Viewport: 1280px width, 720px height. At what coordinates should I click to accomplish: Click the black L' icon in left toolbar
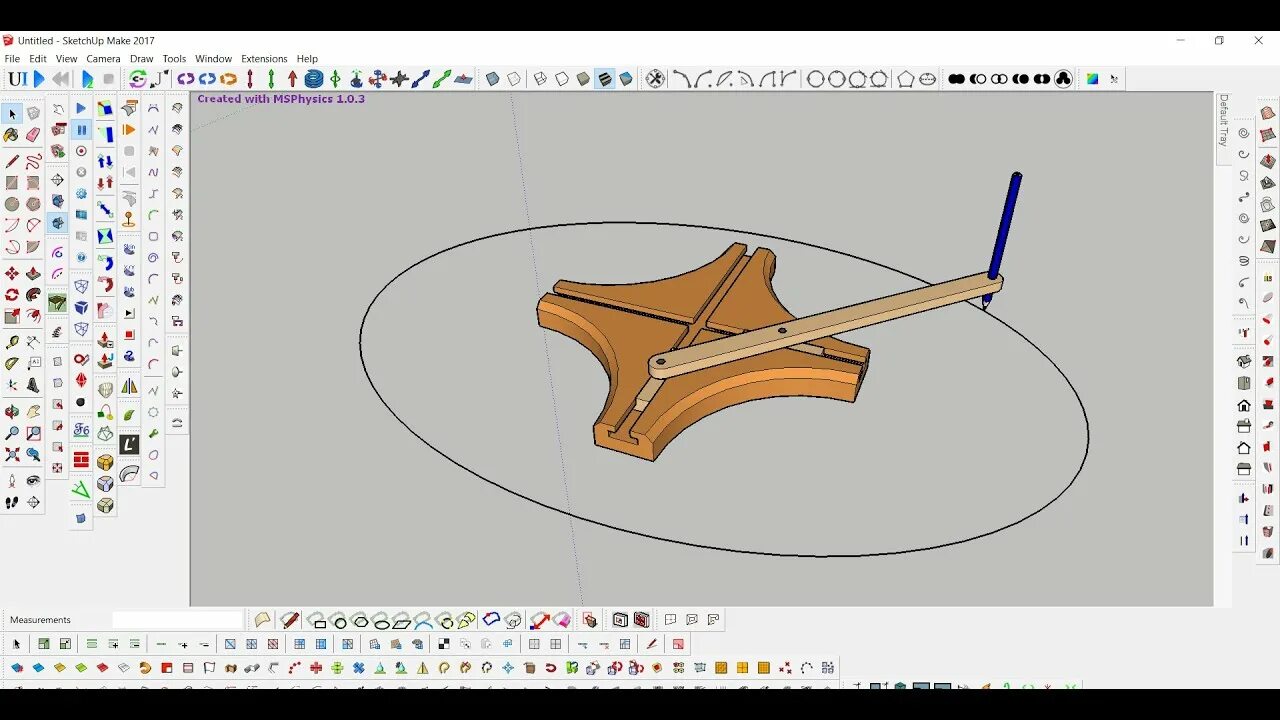coord(129,444)
